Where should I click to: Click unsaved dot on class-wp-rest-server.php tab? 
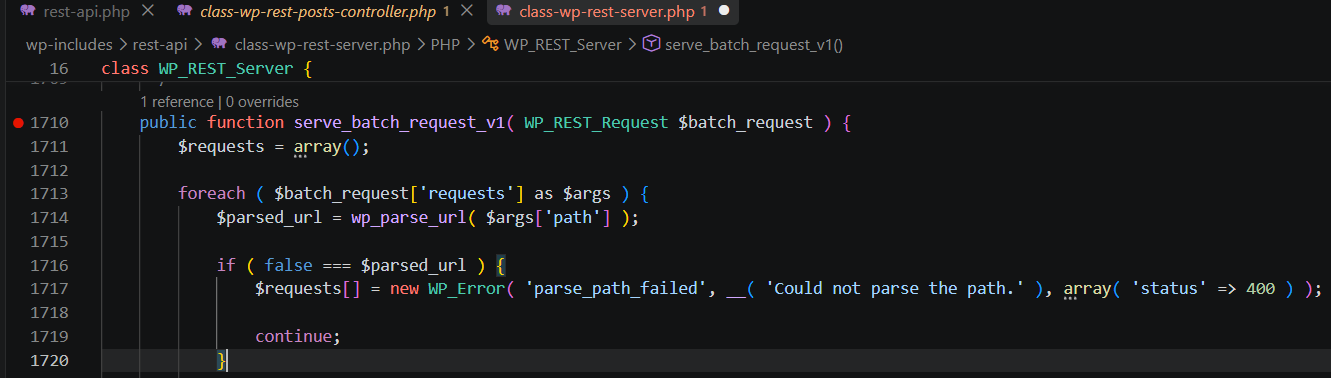tap(724, 12)
